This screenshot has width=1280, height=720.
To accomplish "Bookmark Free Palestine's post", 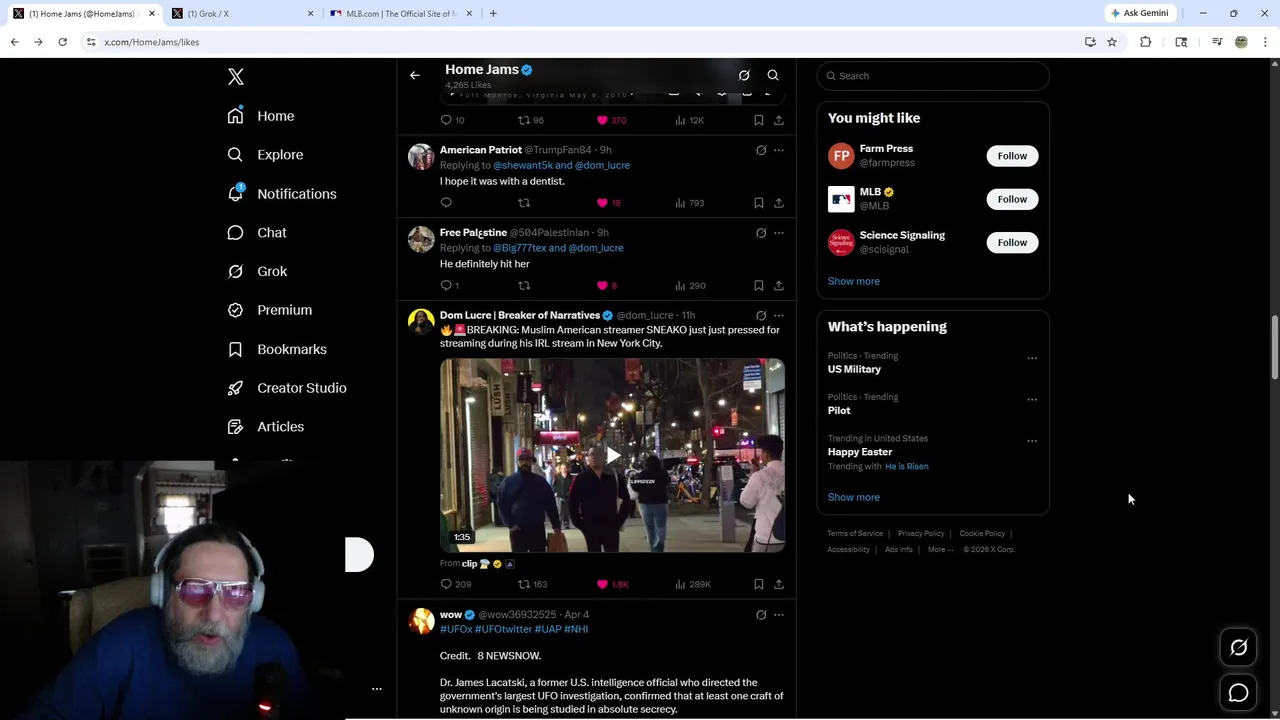I will [759, 286].
